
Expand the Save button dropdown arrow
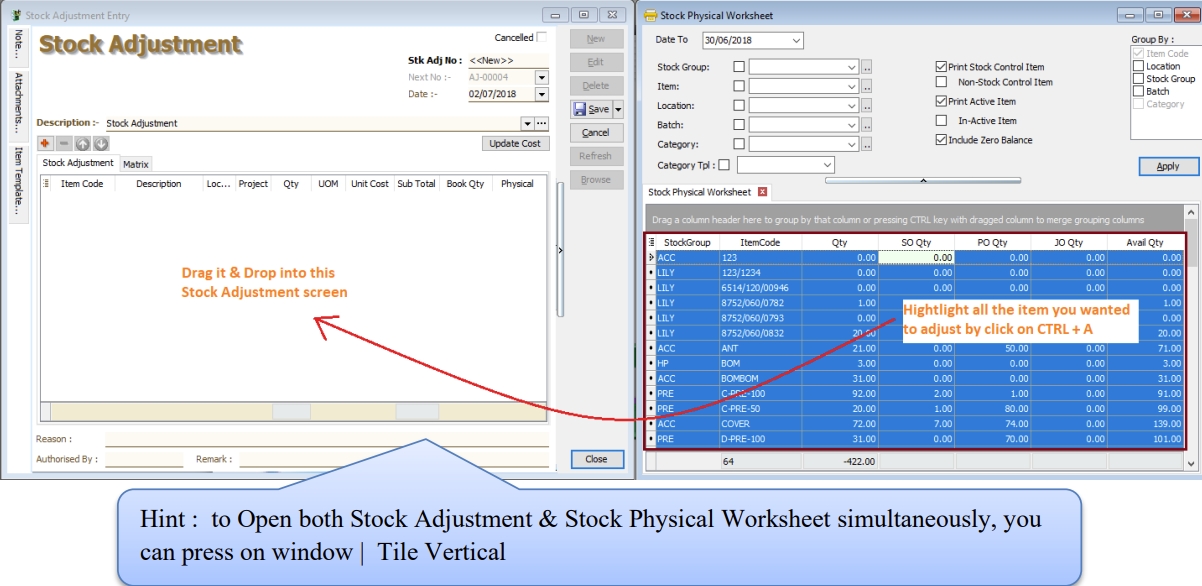(x=618, y=109)
